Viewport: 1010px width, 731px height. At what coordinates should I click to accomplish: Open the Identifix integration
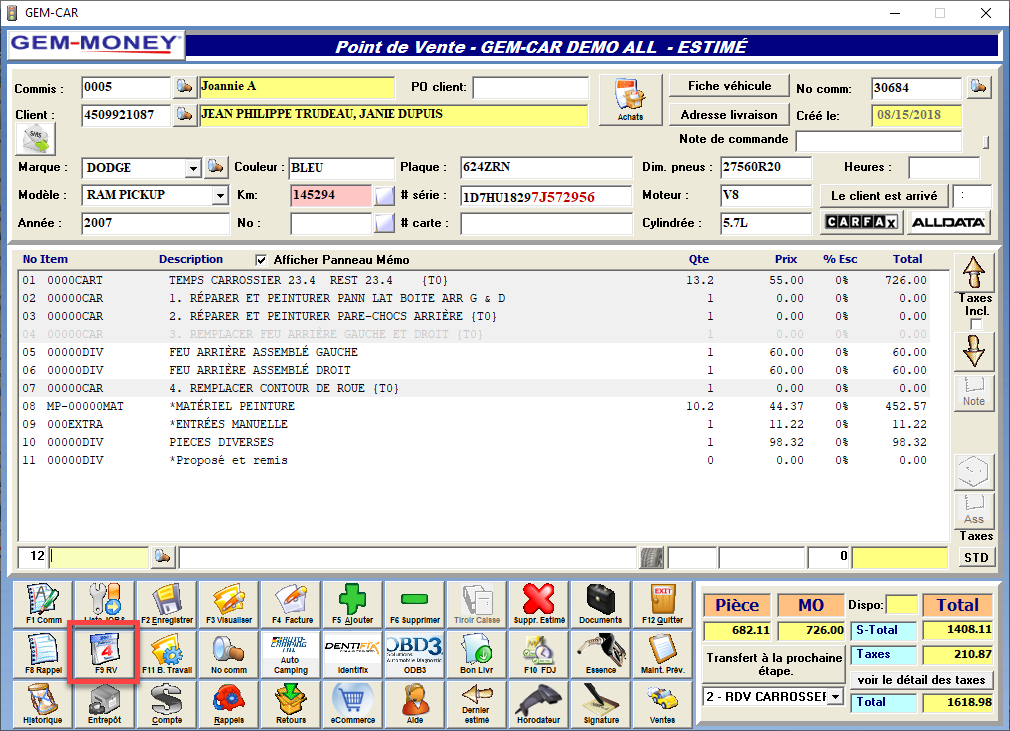[x=353, y=654]
